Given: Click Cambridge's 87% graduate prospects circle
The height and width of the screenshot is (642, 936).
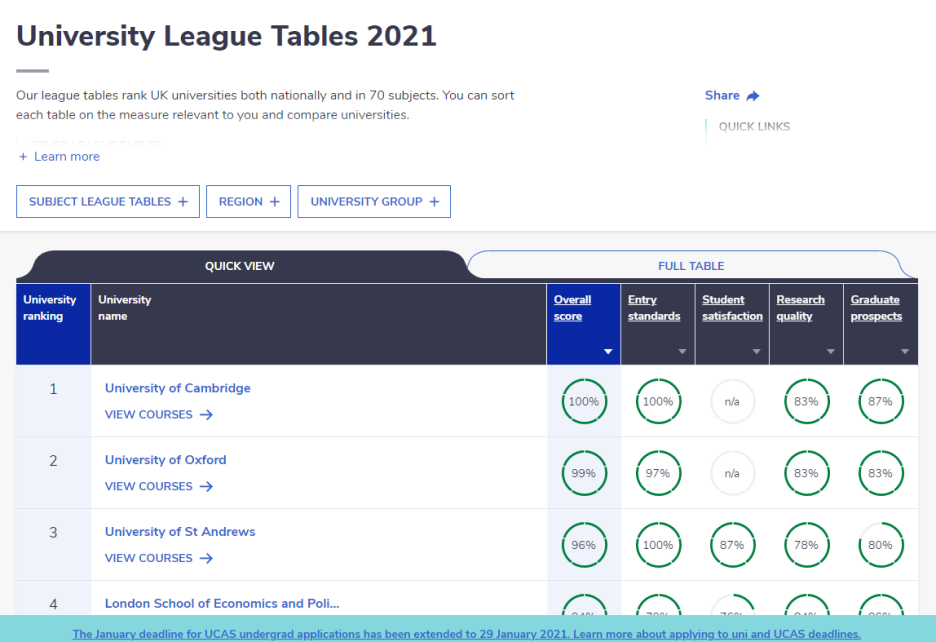Looking at the screenshot, I should click(x=880, y=402).
